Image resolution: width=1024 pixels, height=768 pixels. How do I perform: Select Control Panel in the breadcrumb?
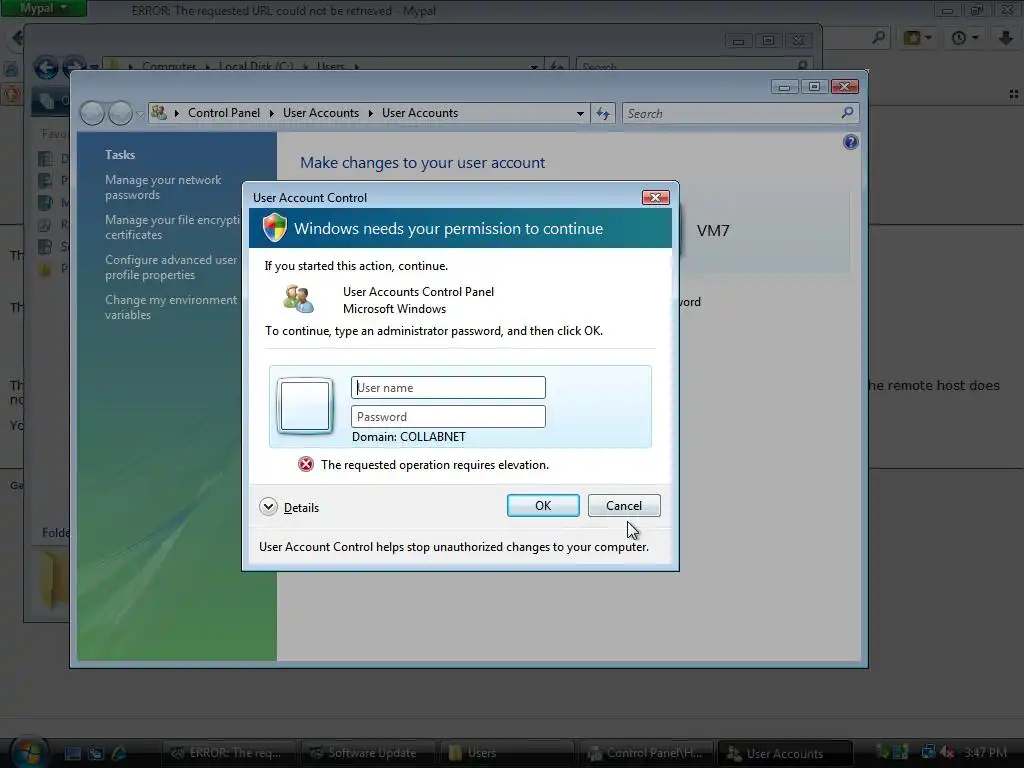224,113
